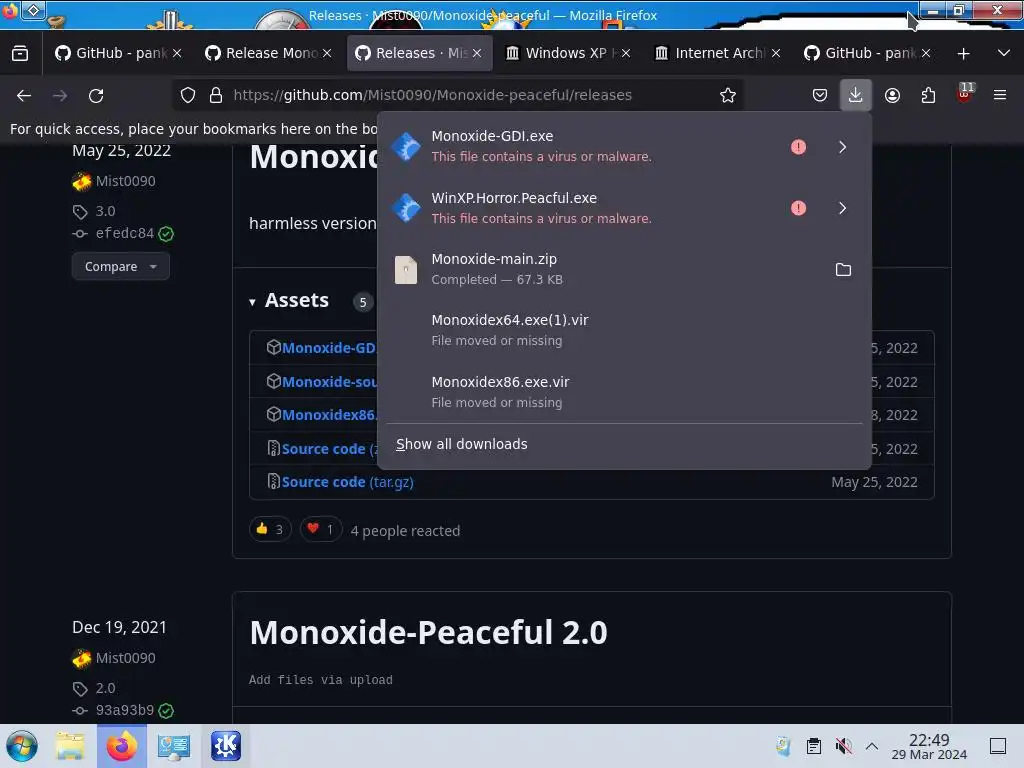The image size is (1024, 768).
Task: Toggle the muted volume tray icon
Action: coord(843,746)
